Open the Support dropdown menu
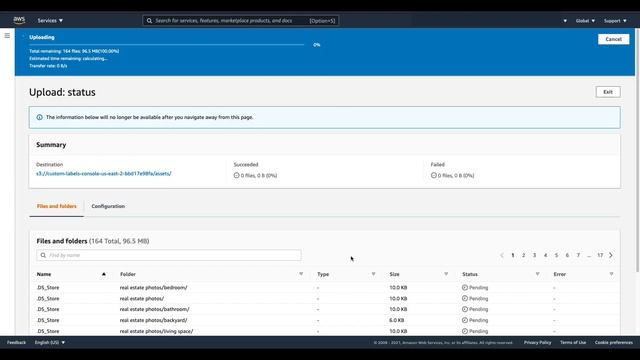640x360 pixels. pyautogui.click(x=615, y=20)
